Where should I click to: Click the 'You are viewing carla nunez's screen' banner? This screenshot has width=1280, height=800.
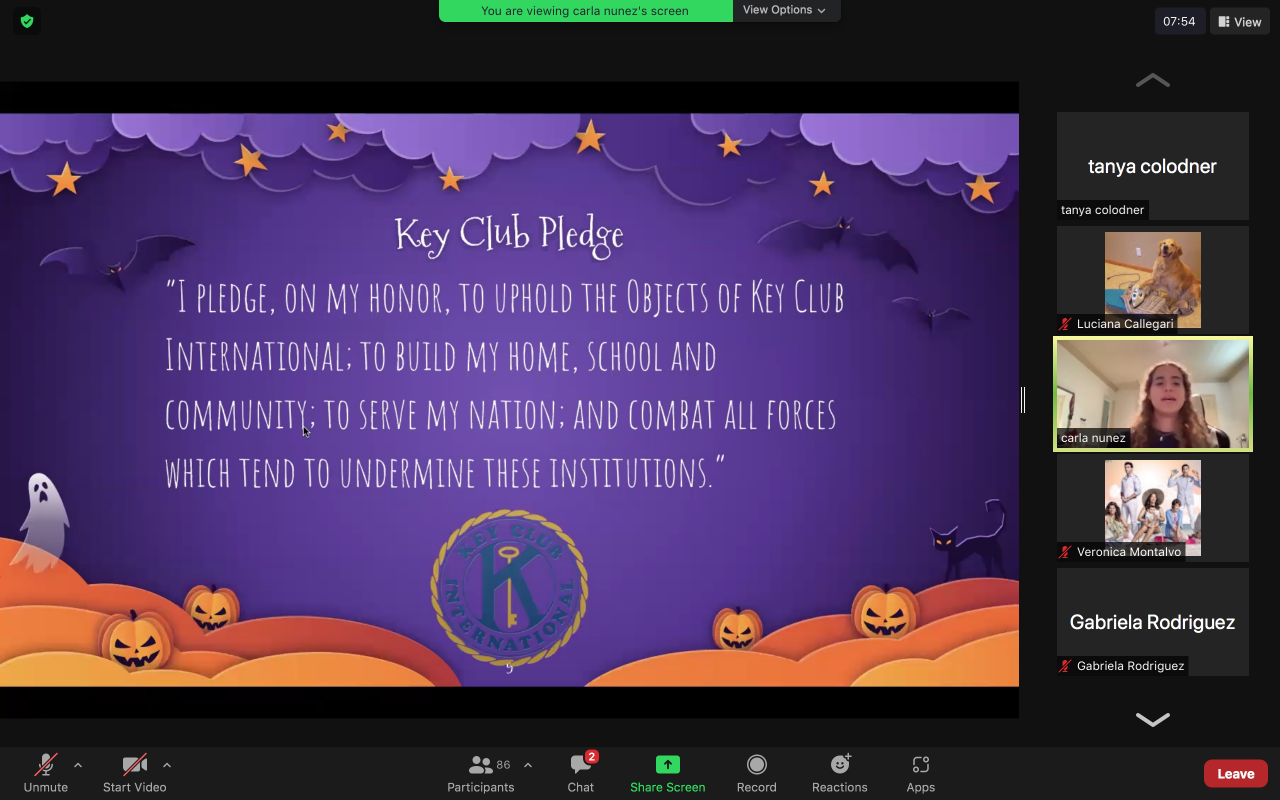[x=586, y=11]
